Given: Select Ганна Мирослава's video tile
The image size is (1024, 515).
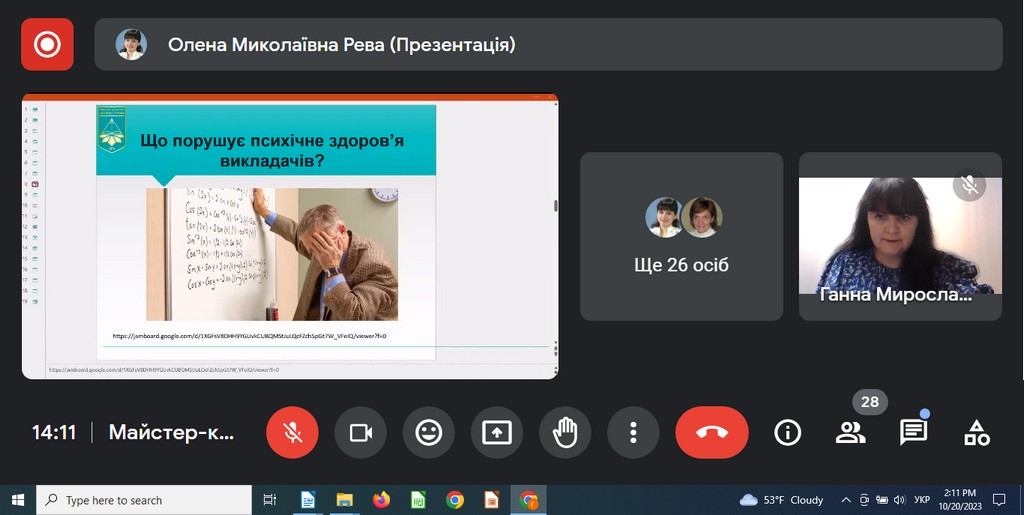Looking at the screenshot, I should click(900, 236).
